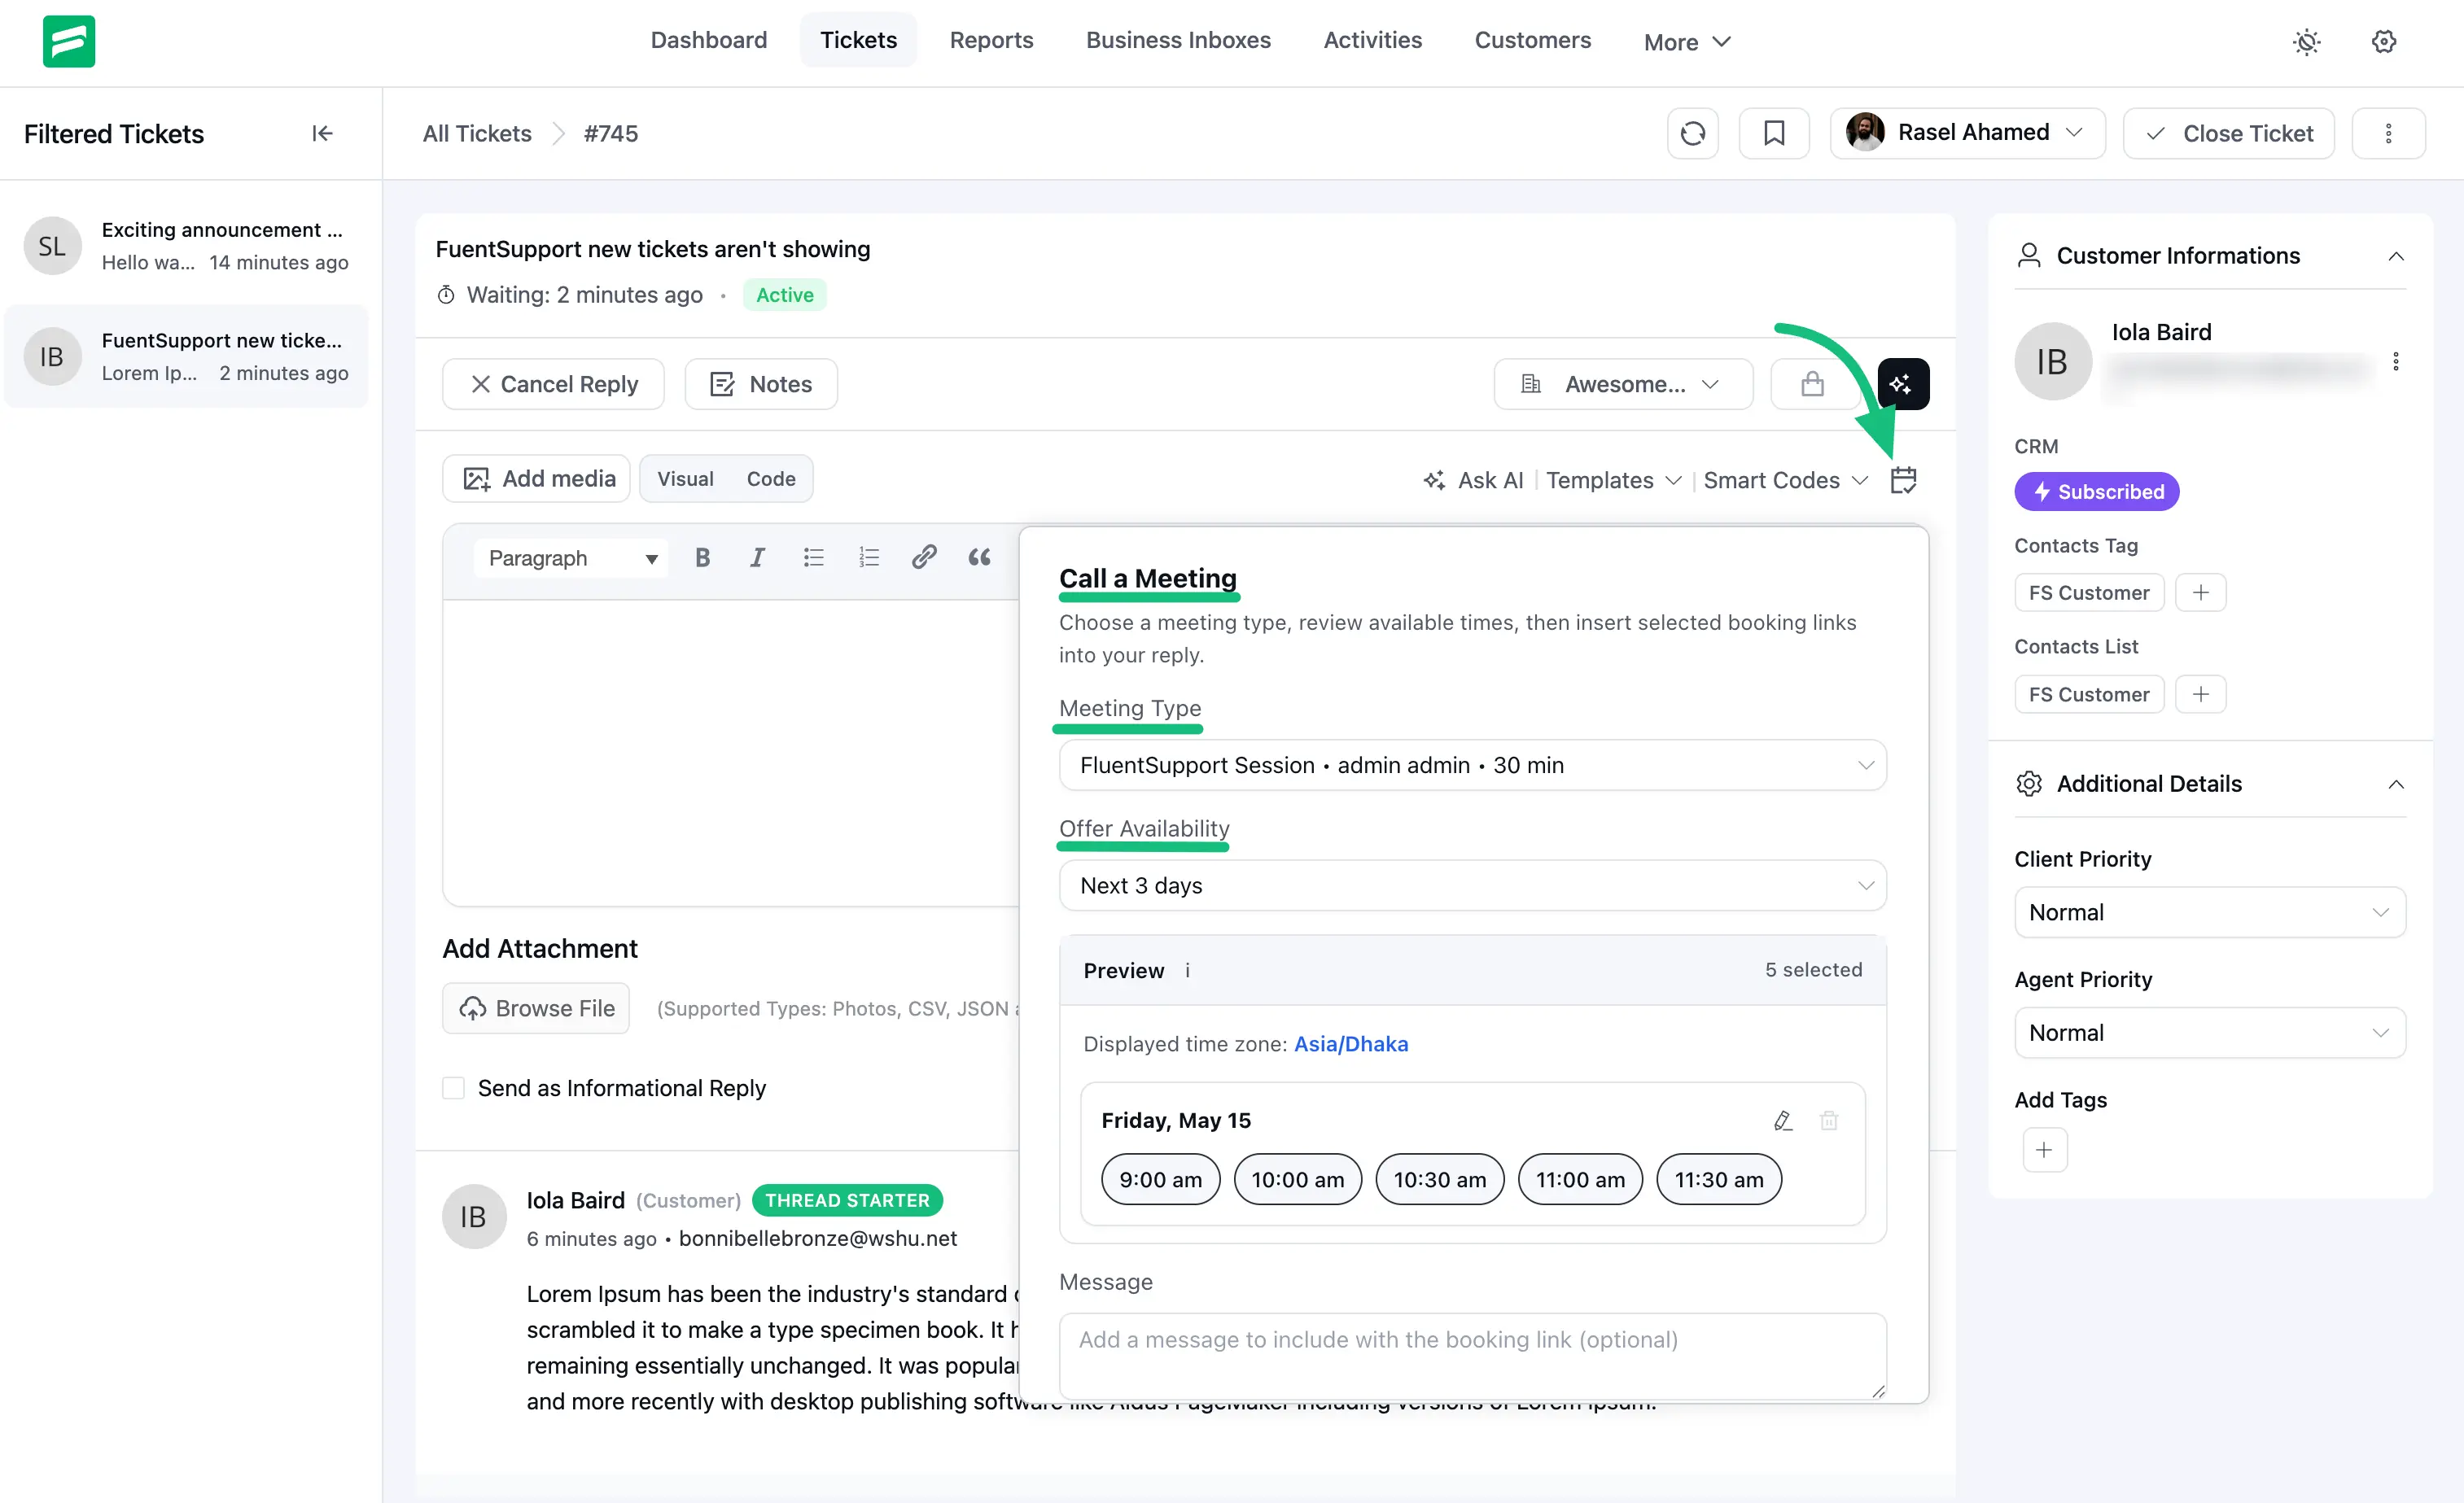Open the More navigation dropdown
The width and height of the screenshot is (2464, 1503).
click(1686, 41)
